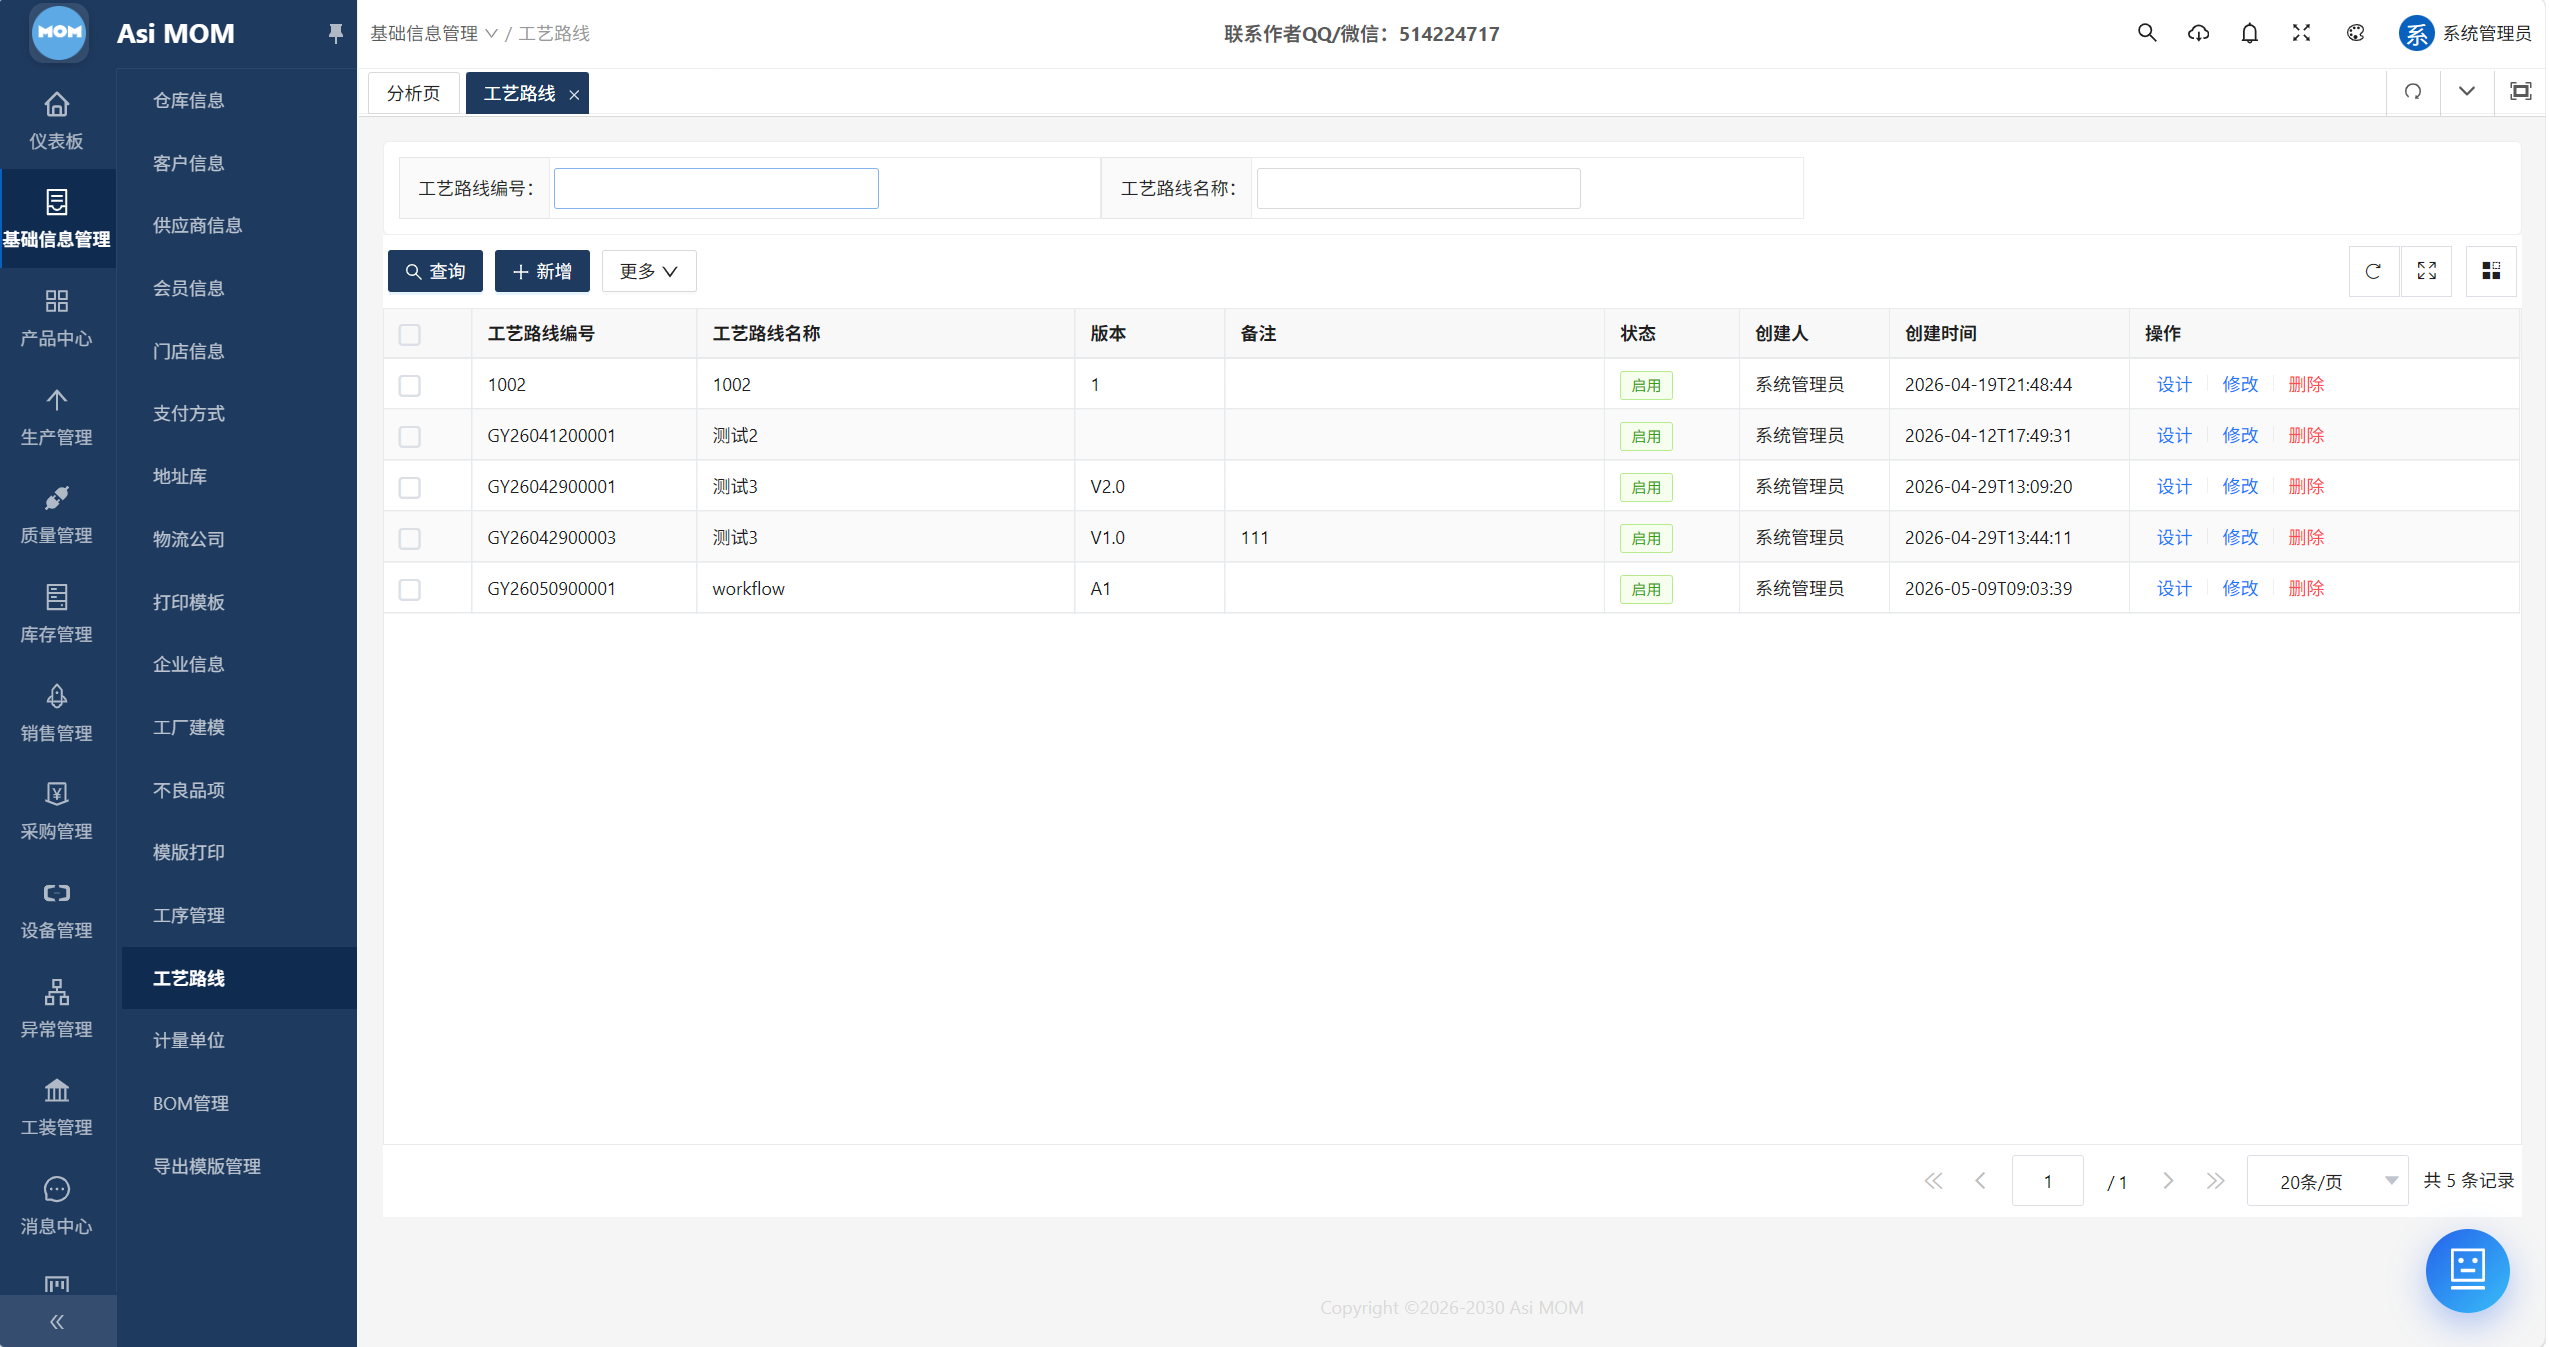Image resolution: width=2549 pixels, height=1347 pixels.
Task: Open the 系统管理员 user menu
Action: click(x=2465, y=33)
